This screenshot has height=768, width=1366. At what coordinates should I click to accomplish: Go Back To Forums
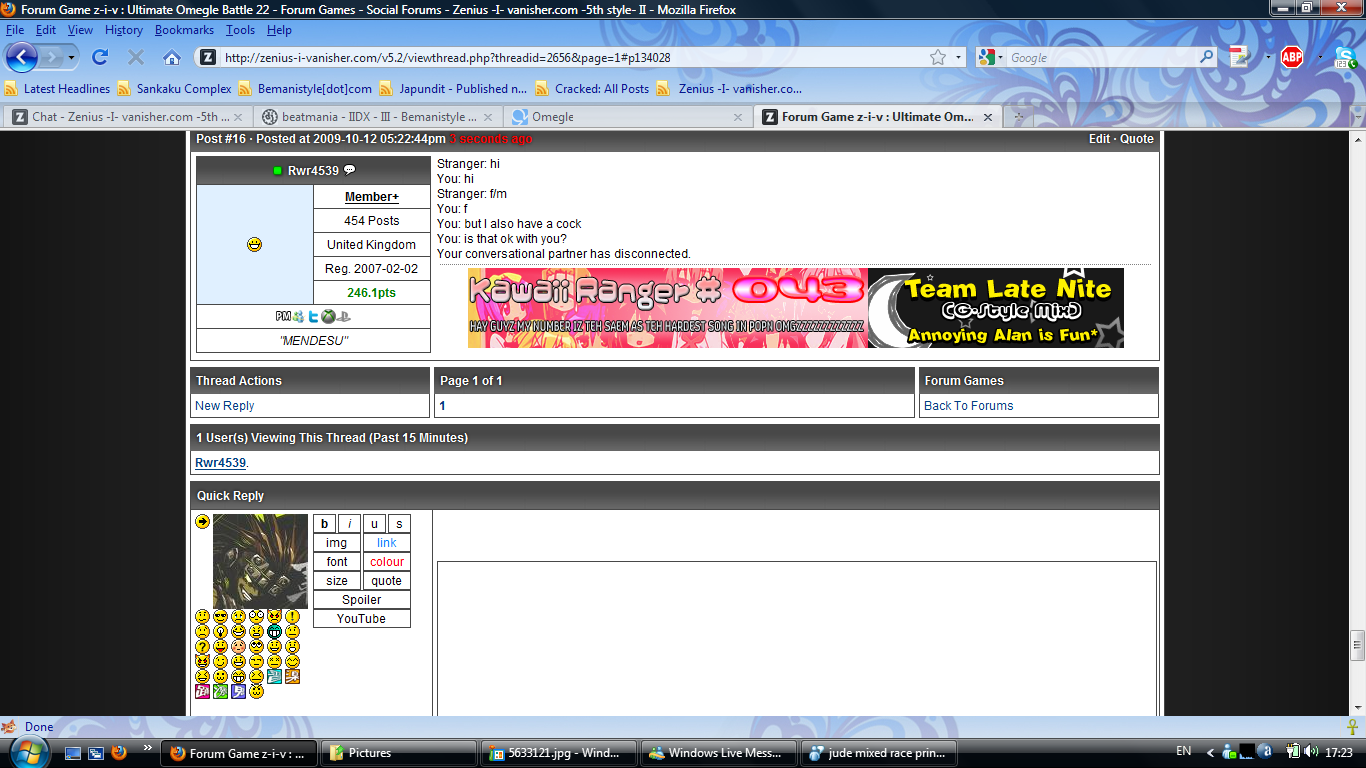[968, 406]
